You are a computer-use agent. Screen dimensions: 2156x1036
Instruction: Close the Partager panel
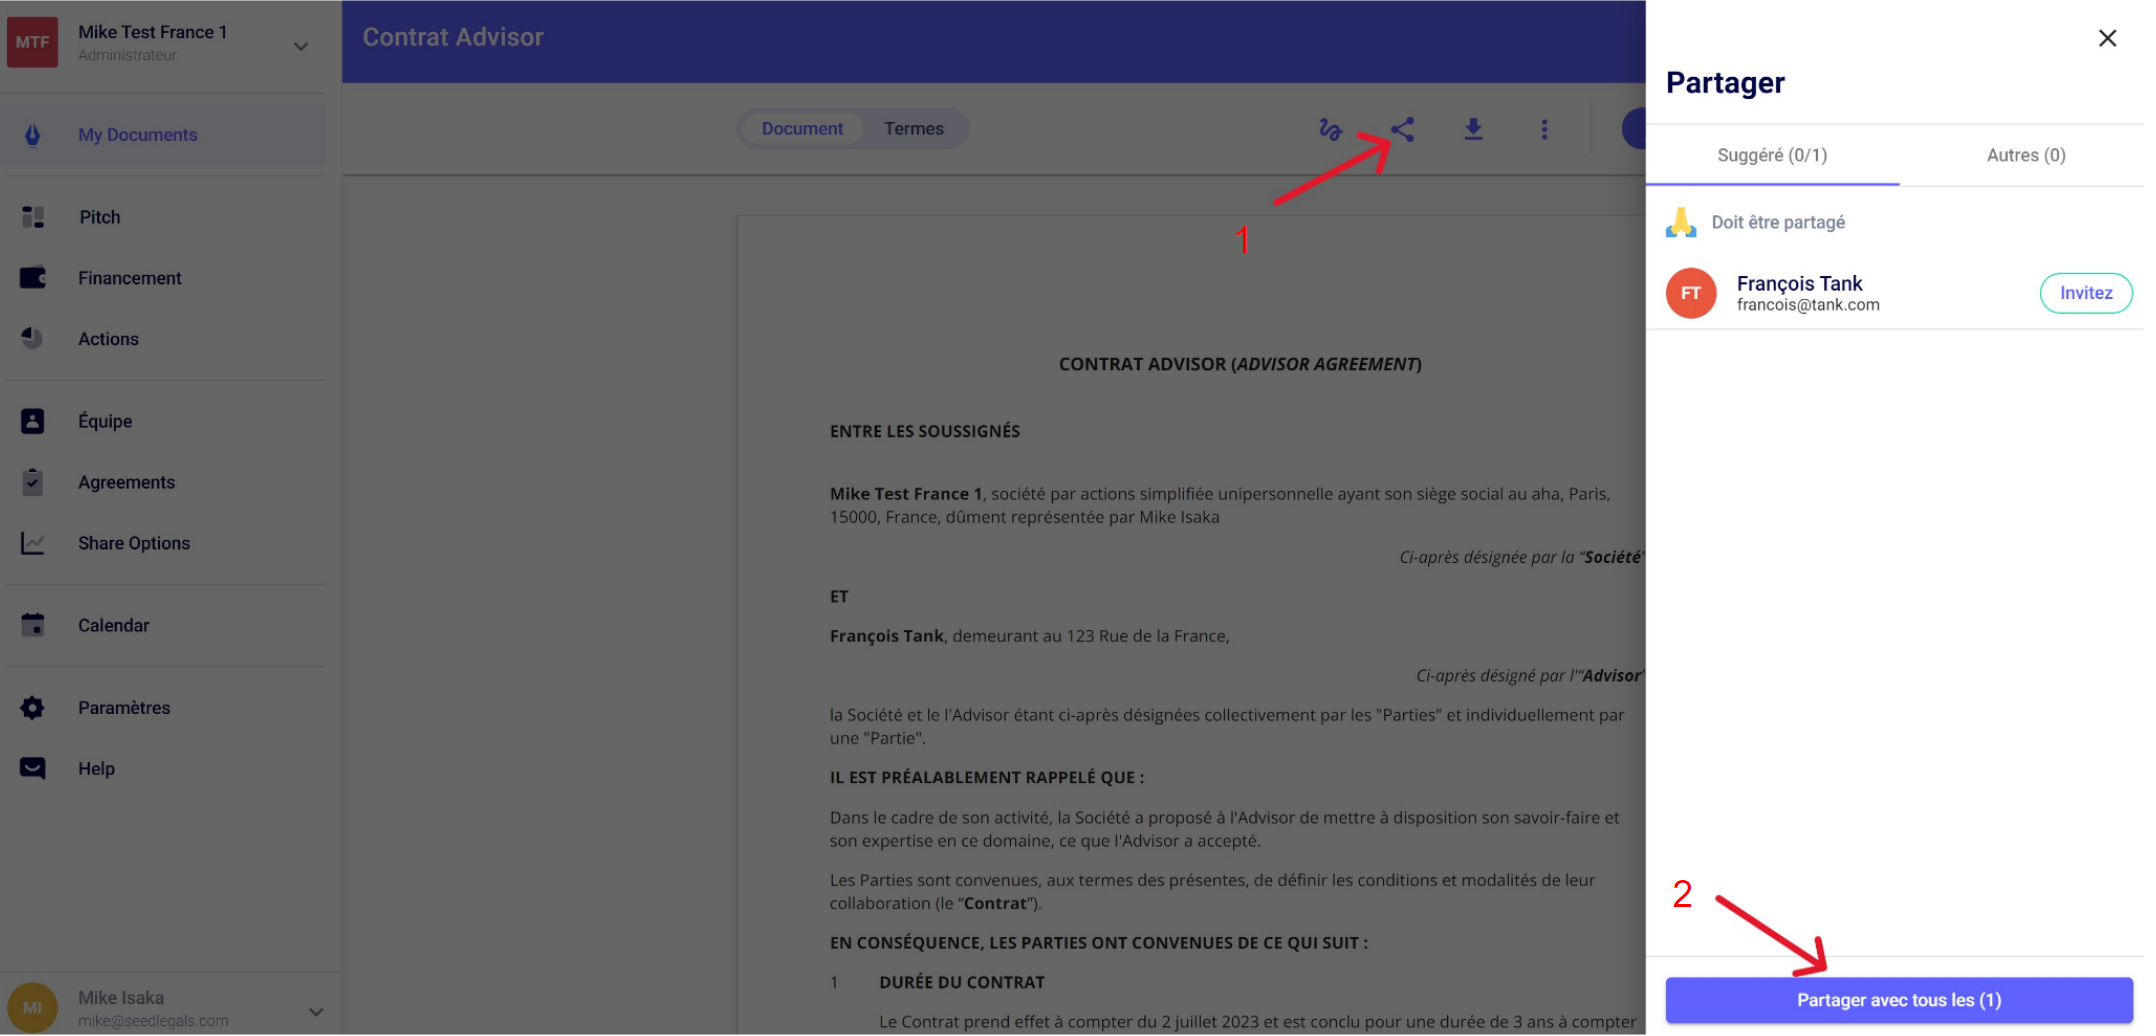[2107, 39]
